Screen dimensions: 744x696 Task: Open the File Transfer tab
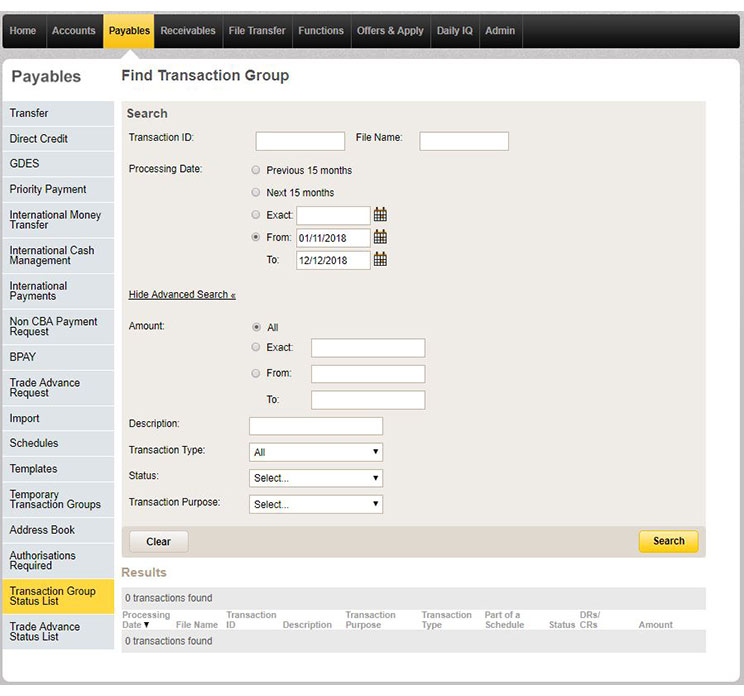click(257, 31)
